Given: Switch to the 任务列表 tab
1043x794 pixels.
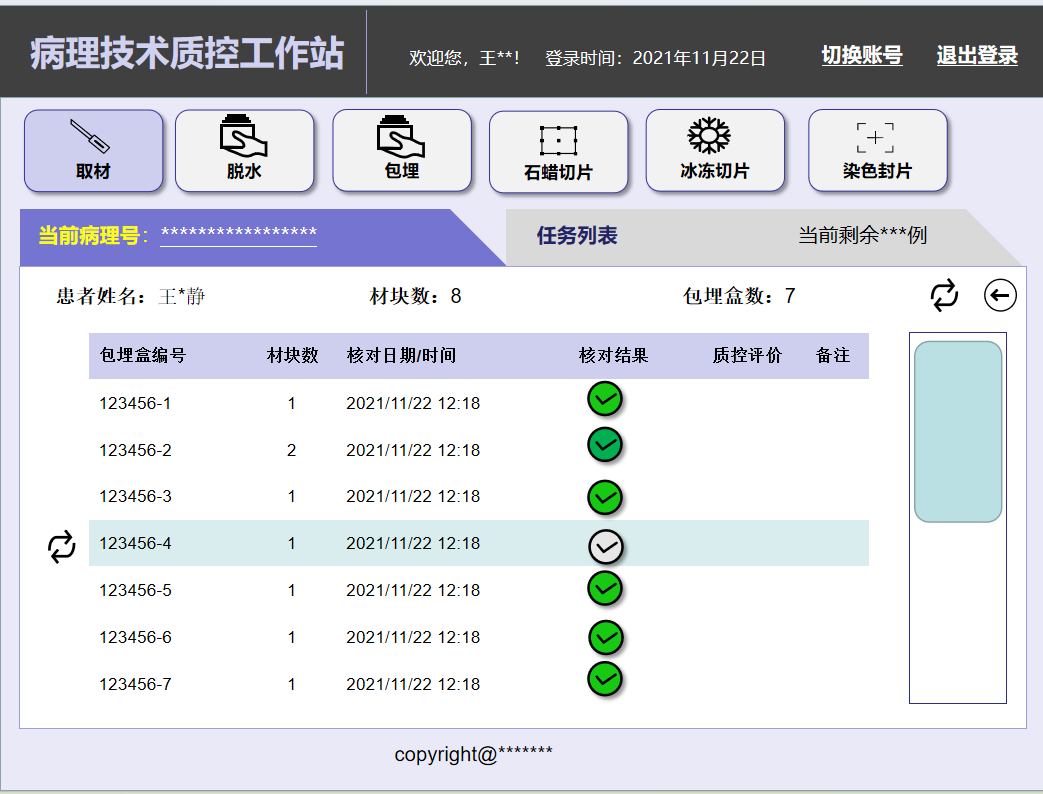Looking at the screenshot, I should pyautogui.click(x=577, y=236).
